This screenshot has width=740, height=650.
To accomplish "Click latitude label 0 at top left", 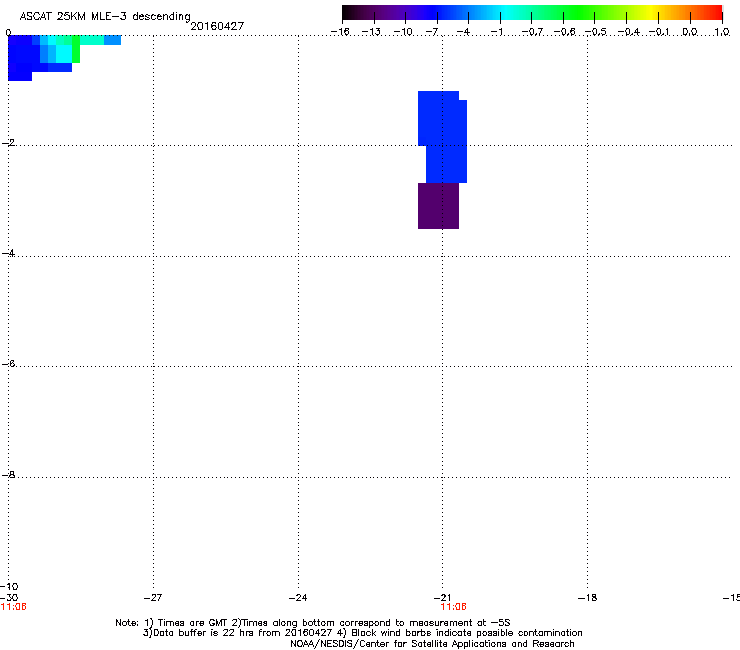I will pos(8,33).
